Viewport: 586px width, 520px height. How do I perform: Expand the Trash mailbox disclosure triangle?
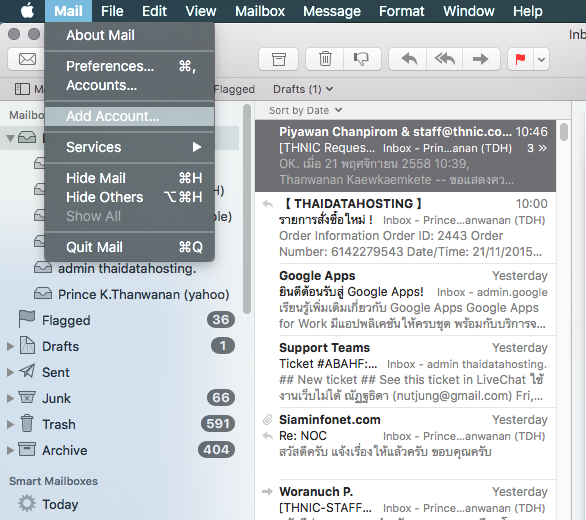(10, 424)
